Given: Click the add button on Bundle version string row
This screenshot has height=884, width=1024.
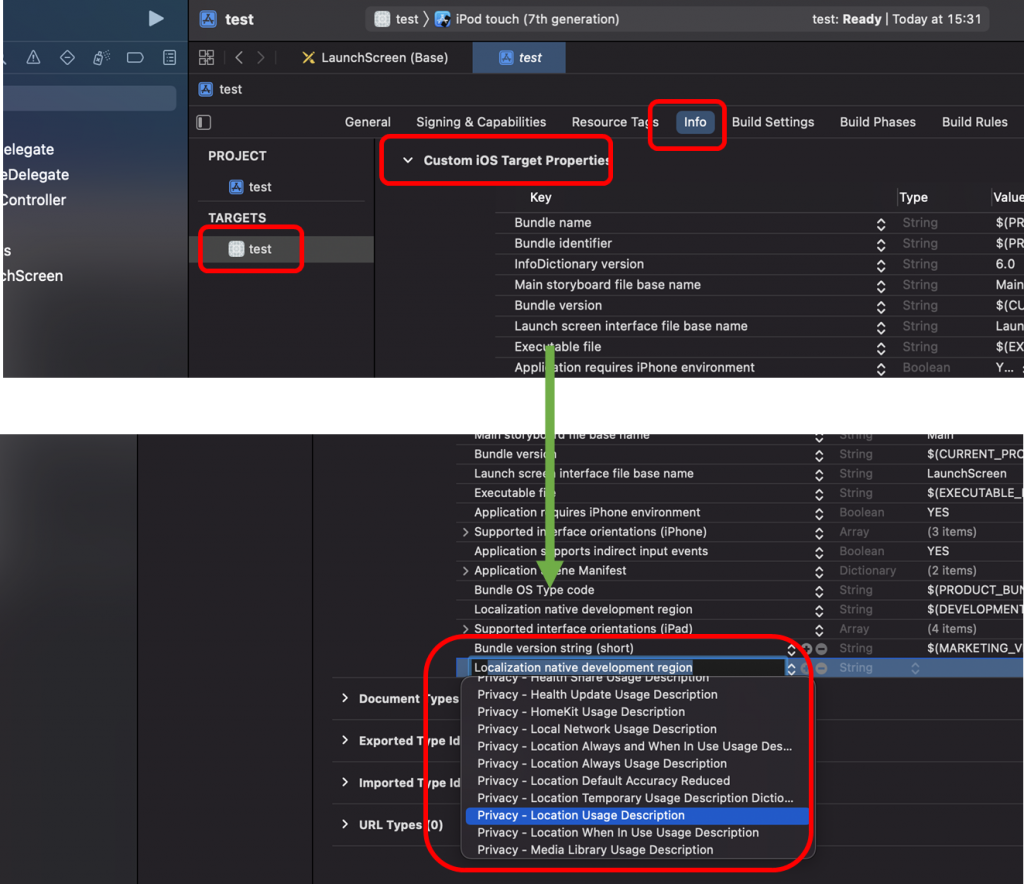Looking at the screenshot, I should (807, 648).
